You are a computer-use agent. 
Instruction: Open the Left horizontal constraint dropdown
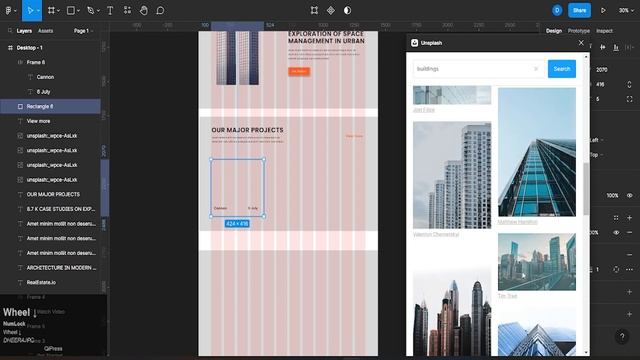(596, 140)
